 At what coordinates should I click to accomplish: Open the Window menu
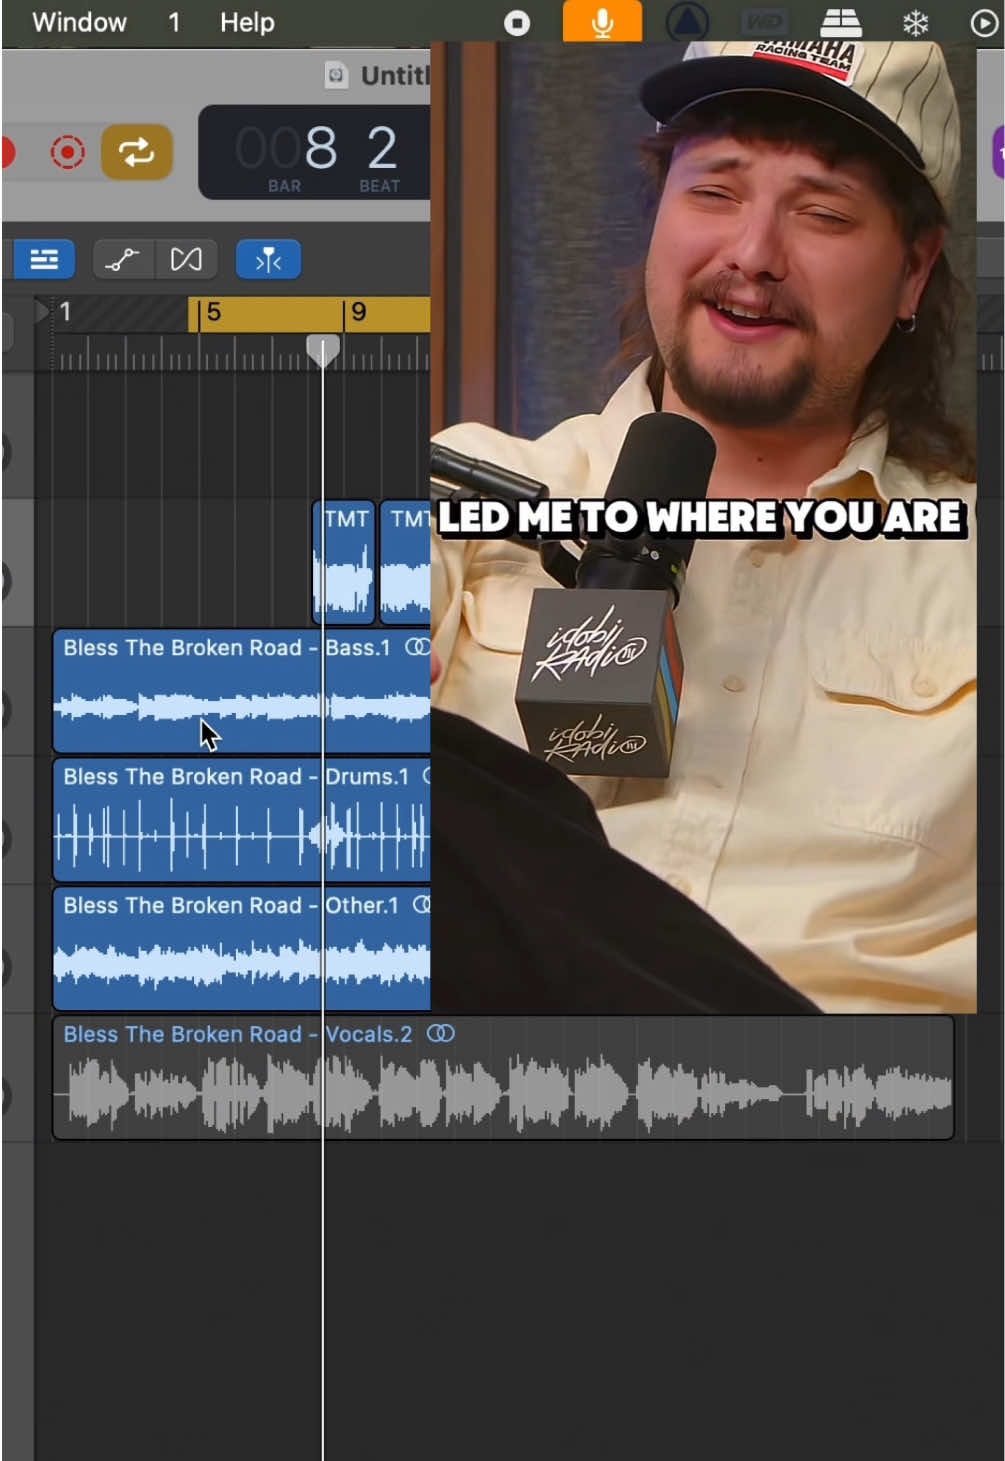point(80,22)
